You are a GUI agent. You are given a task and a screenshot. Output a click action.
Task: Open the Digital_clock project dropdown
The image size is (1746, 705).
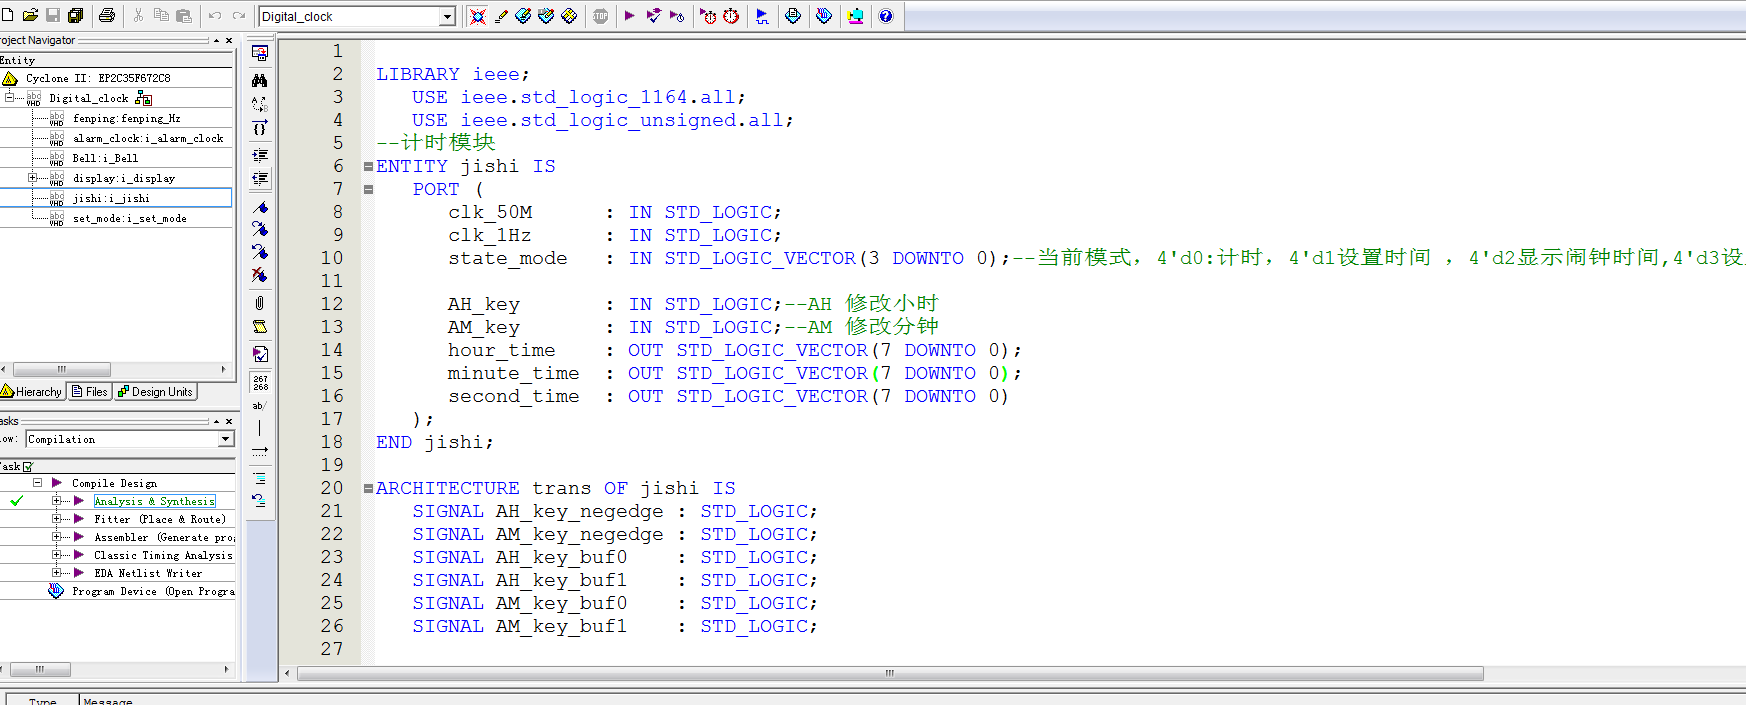tap(447, 16)
